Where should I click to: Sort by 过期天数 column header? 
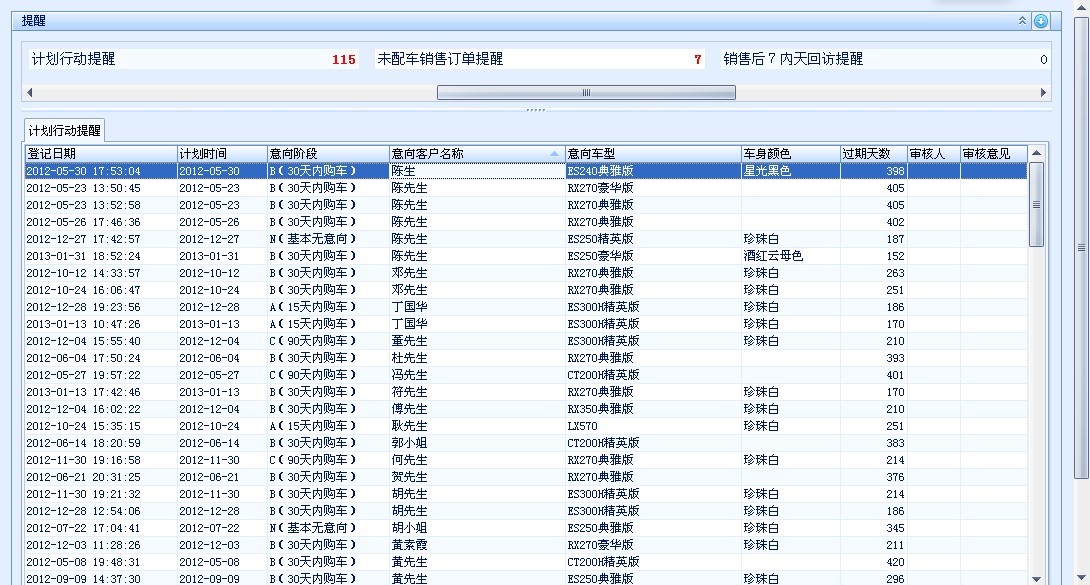874,154
